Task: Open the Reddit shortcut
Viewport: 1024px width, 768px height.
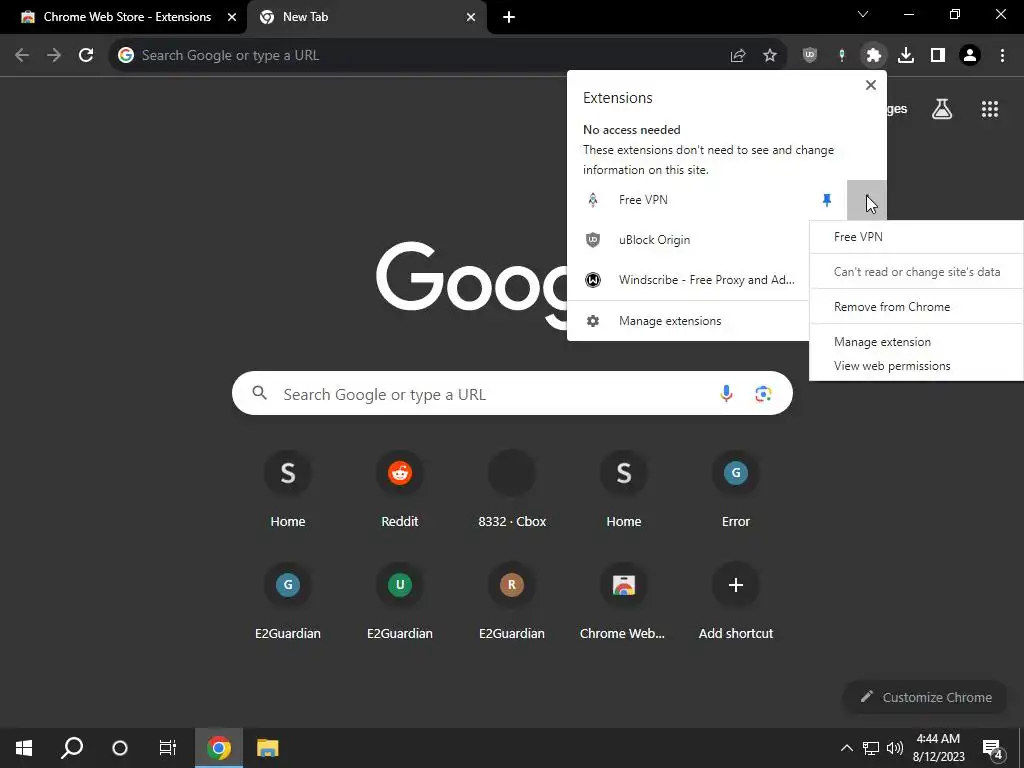Action: pyautogui.click(x=400, y=488)
